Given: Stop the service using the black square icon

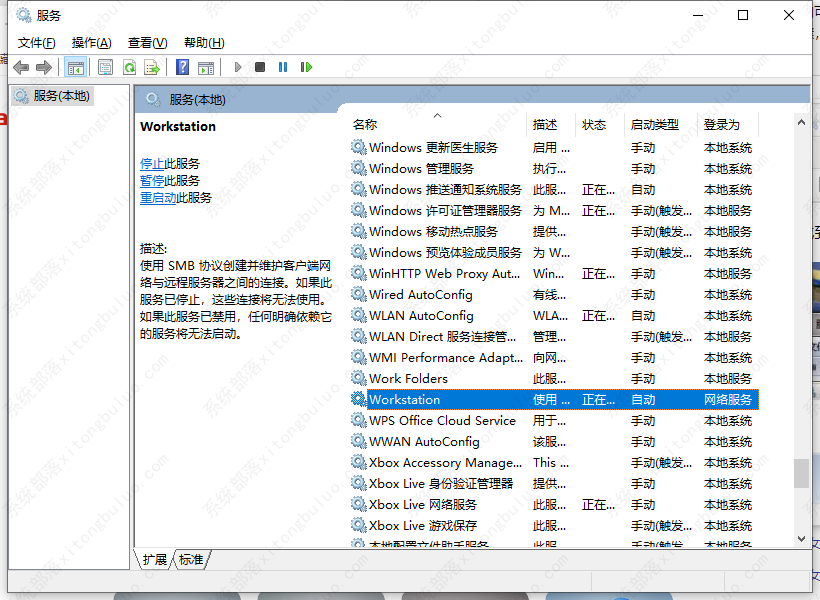Looking at the screenshot, I should click(x=258, y=66).
